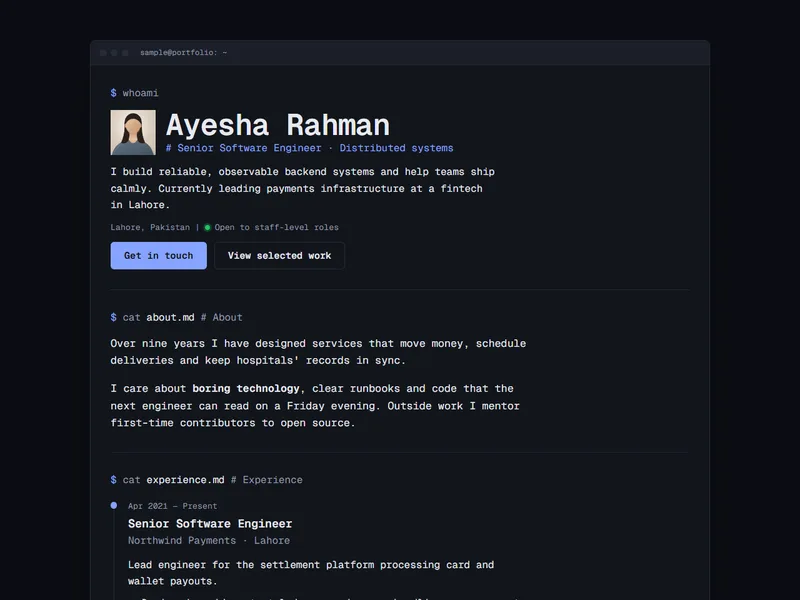This screenshot has height=600, width=800.
Task: Select experience.md in the cat command
Action: coord(185,480)
